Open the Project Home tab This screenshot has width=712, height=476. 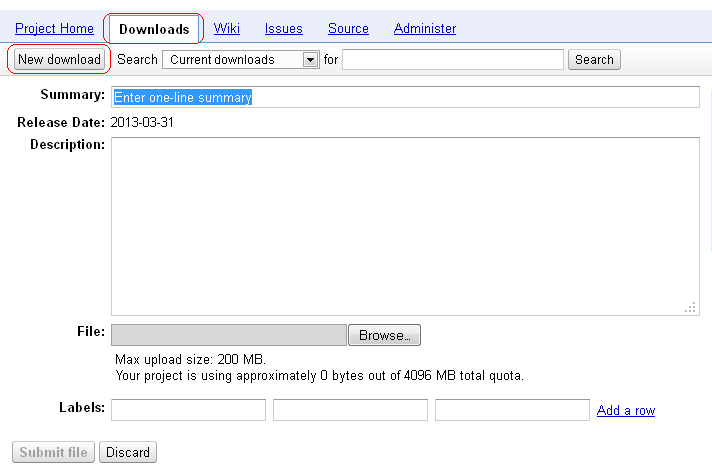pos(54,29)
